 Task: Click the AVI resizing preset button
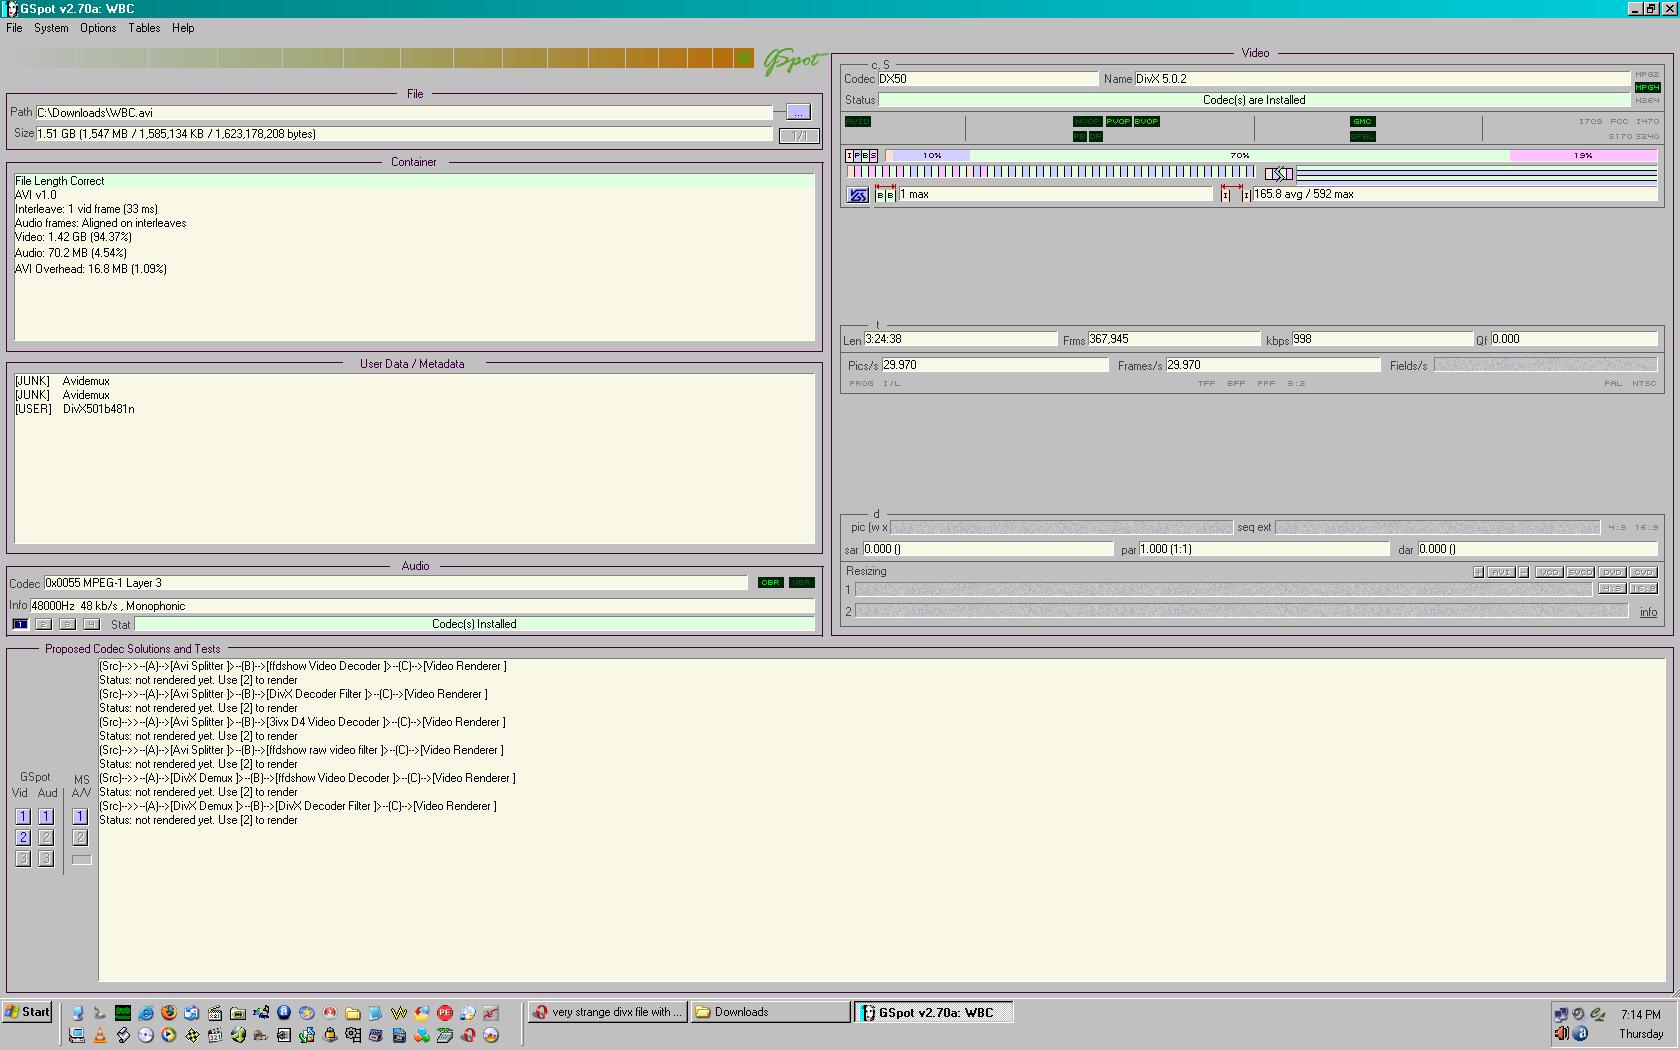1501,572
